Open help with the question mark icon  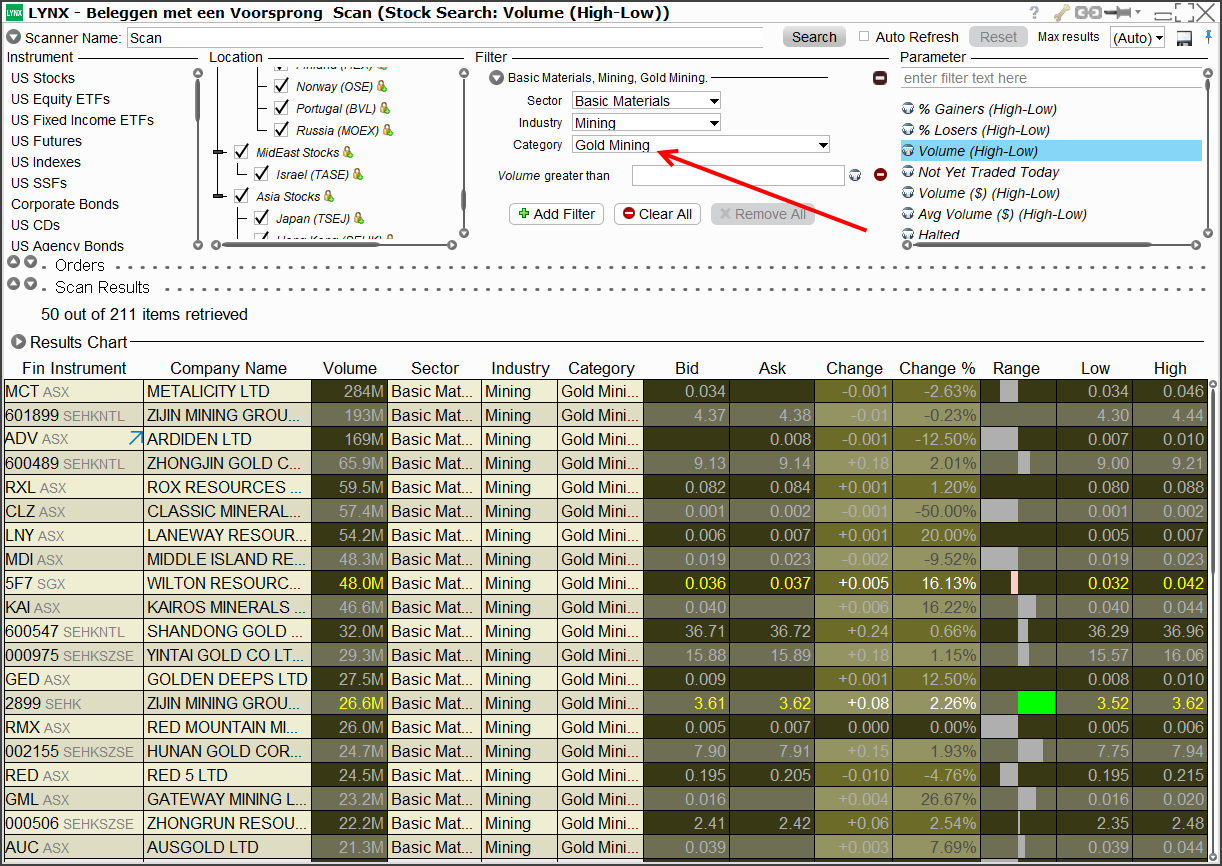click(x=1033, y=13)
